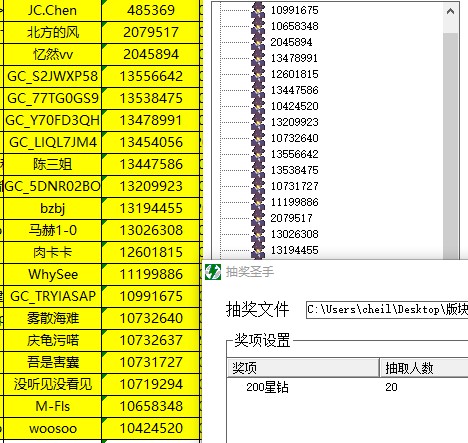
Task: Click the 奖项 column header
Action: 303,368
